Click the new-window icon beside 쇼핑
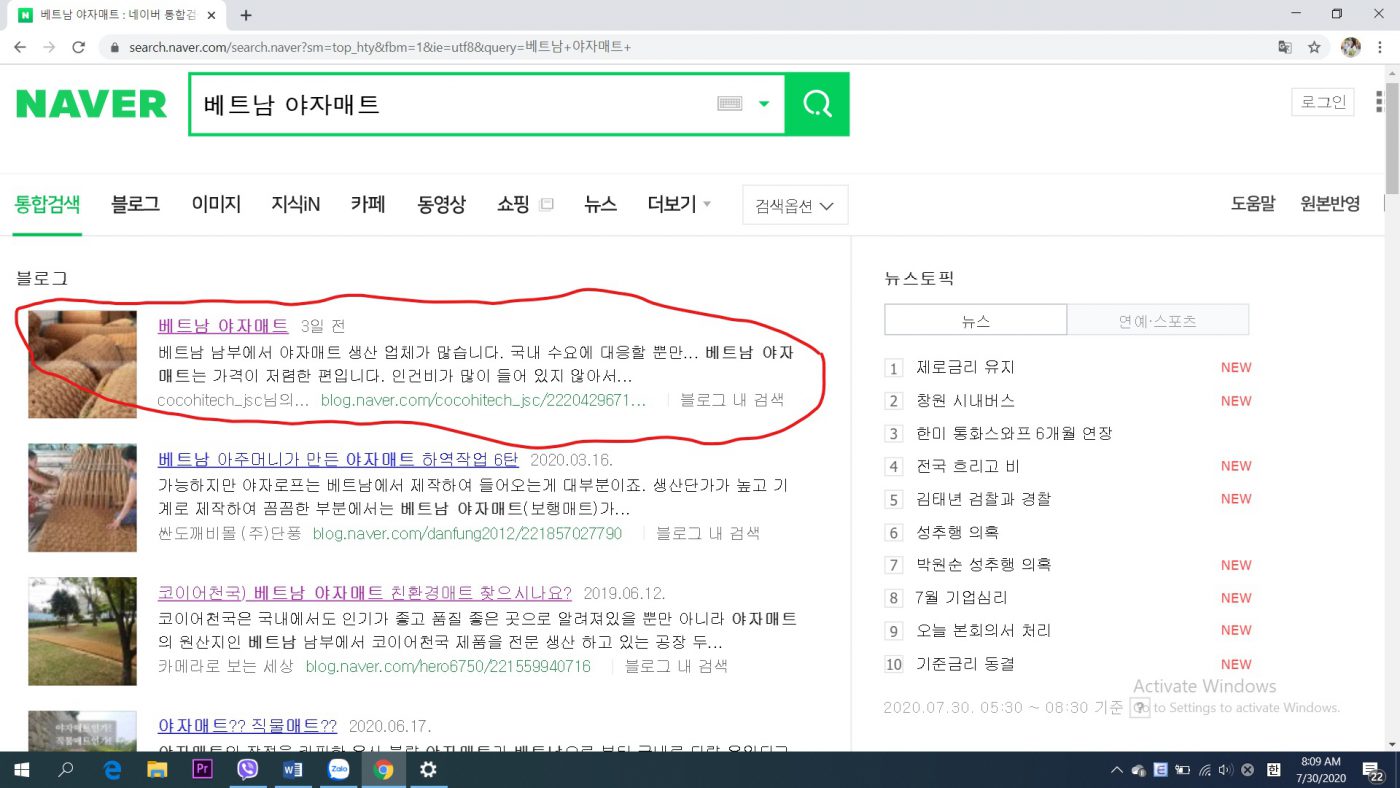 [546, 205]
